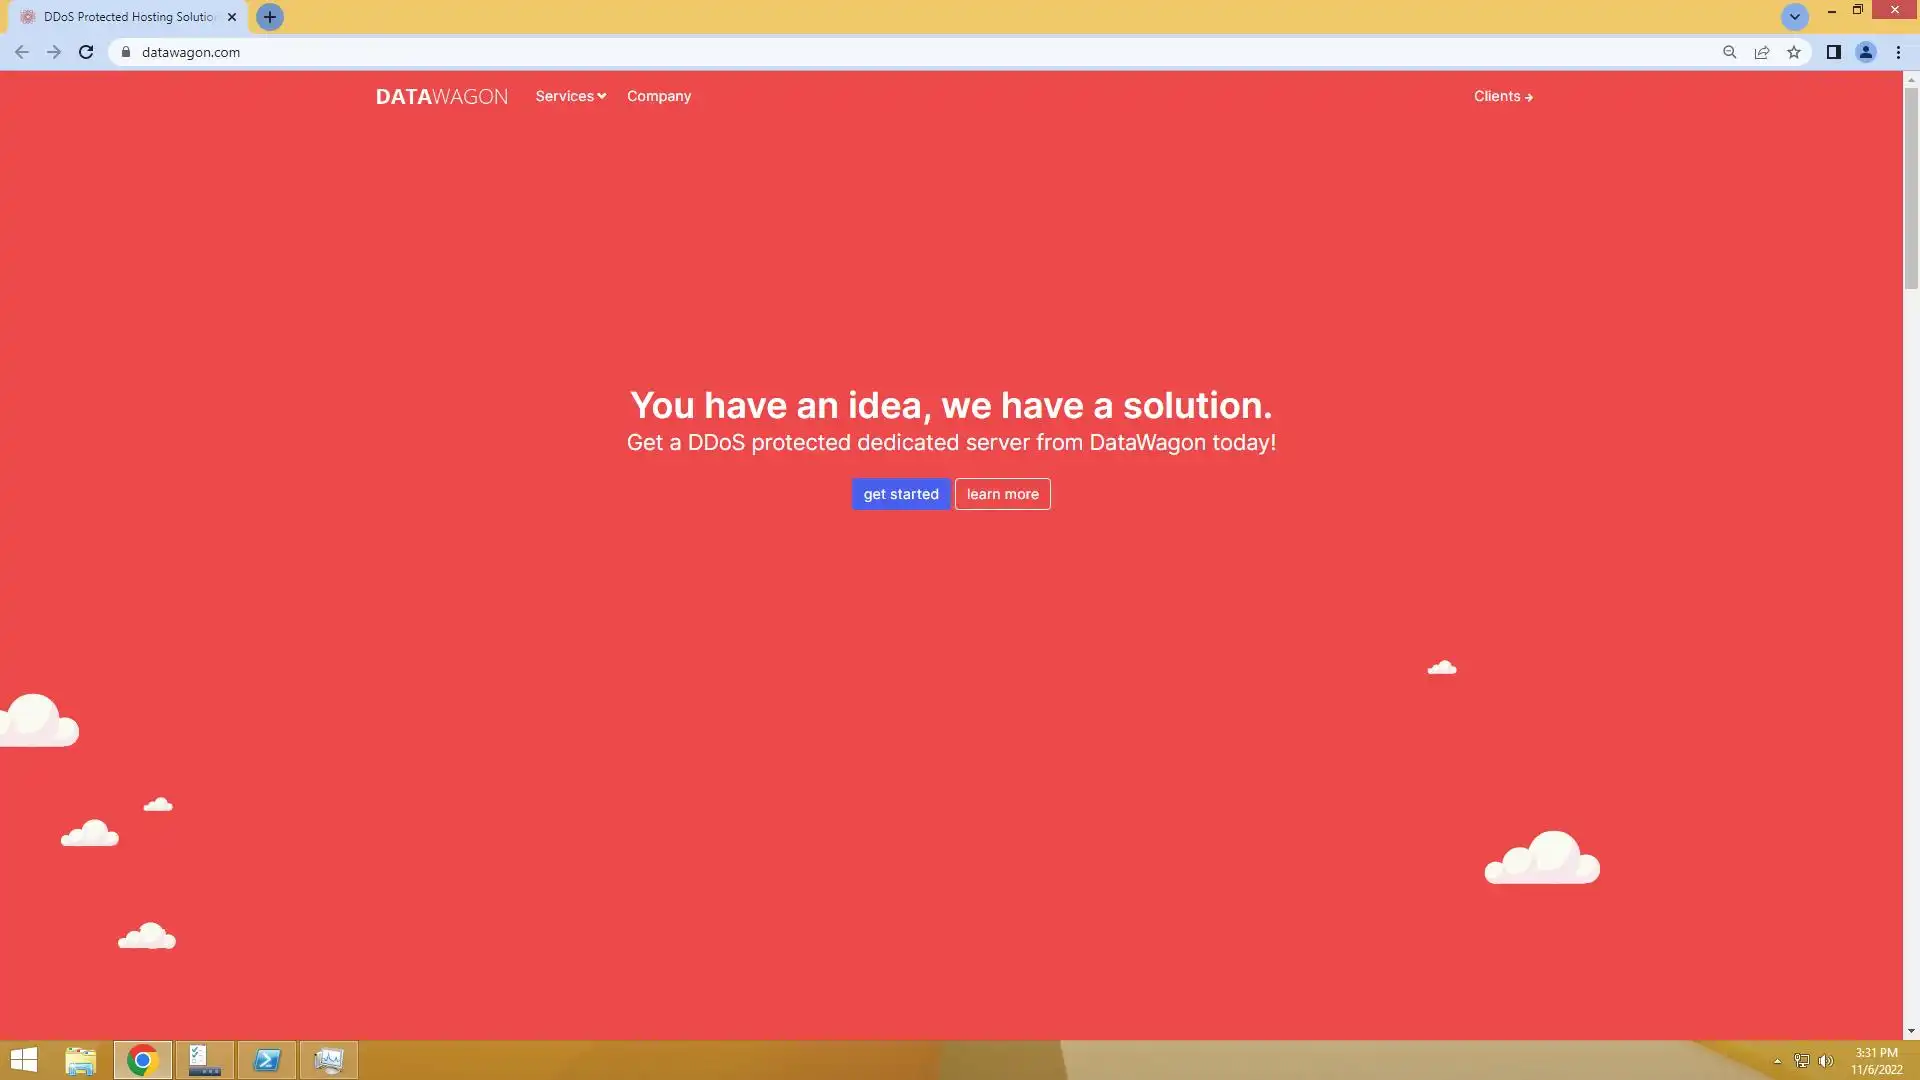Screen dimensions: 1920x1080
Task: Show hidden system tray icons
Action: 1777,1061
